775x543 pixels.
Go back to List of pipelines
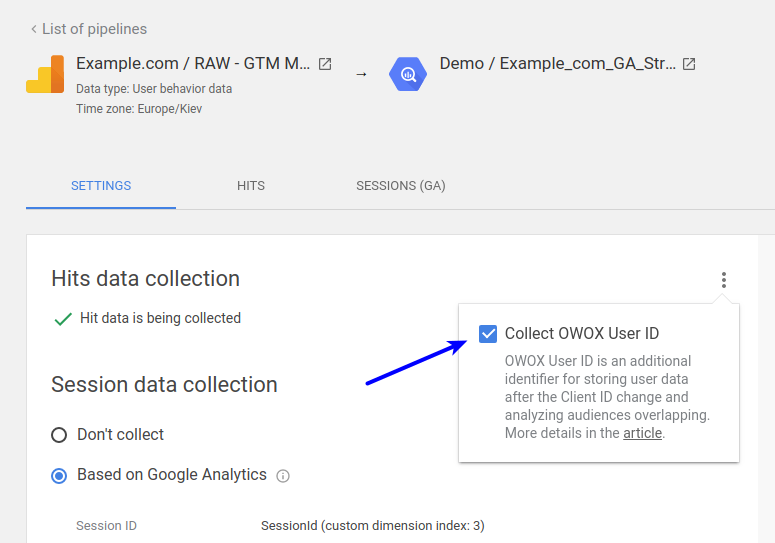click(x=89, y=29)
